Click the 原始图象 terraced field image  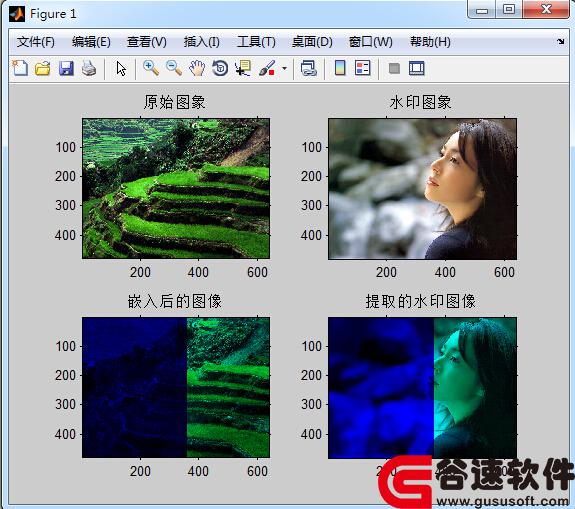(176, 188)
